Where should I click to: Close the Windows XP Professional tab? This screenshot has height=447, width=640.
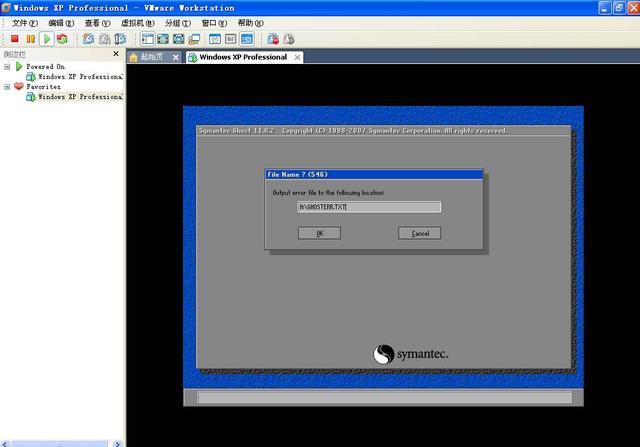(x=298, y=57)
